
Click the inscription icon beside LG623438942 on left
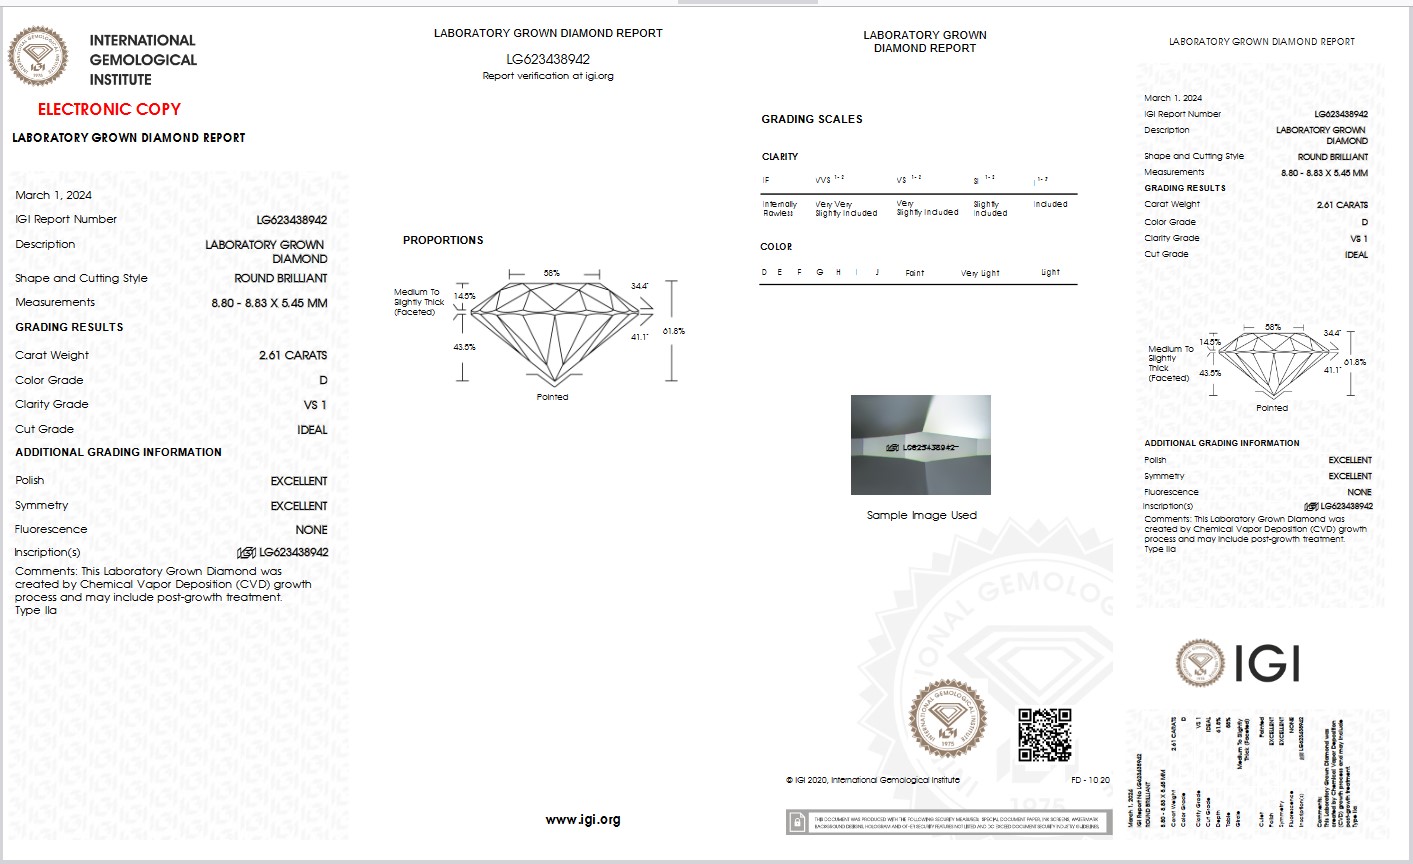point(246,552)
